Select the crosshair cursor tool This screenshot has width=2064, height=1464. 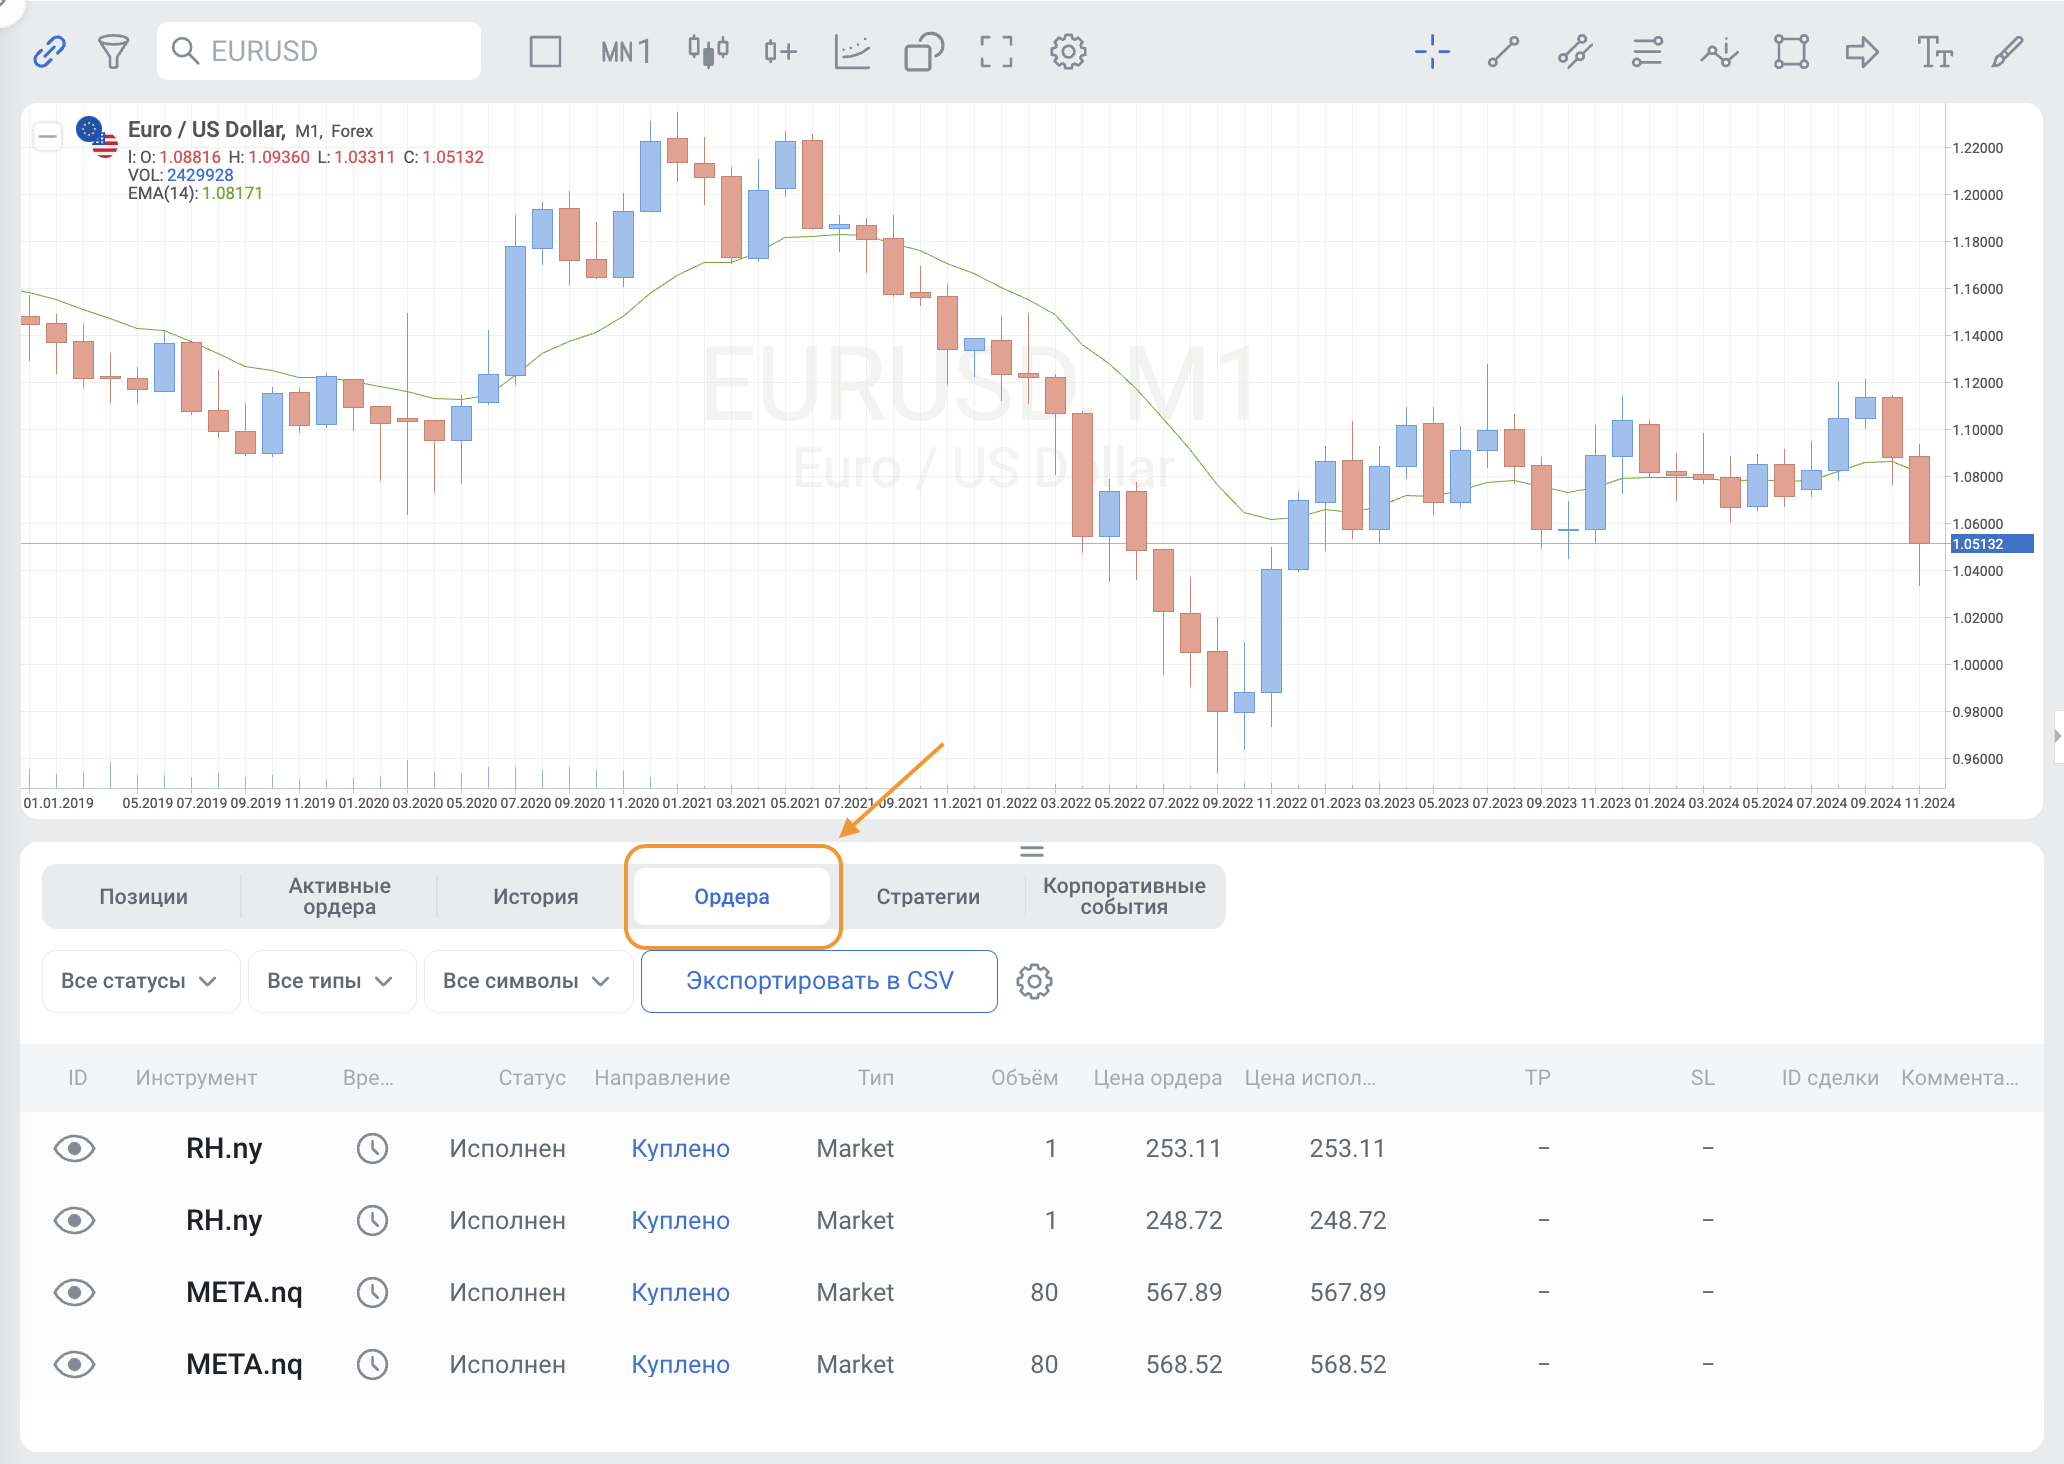tap(1432, 51)
